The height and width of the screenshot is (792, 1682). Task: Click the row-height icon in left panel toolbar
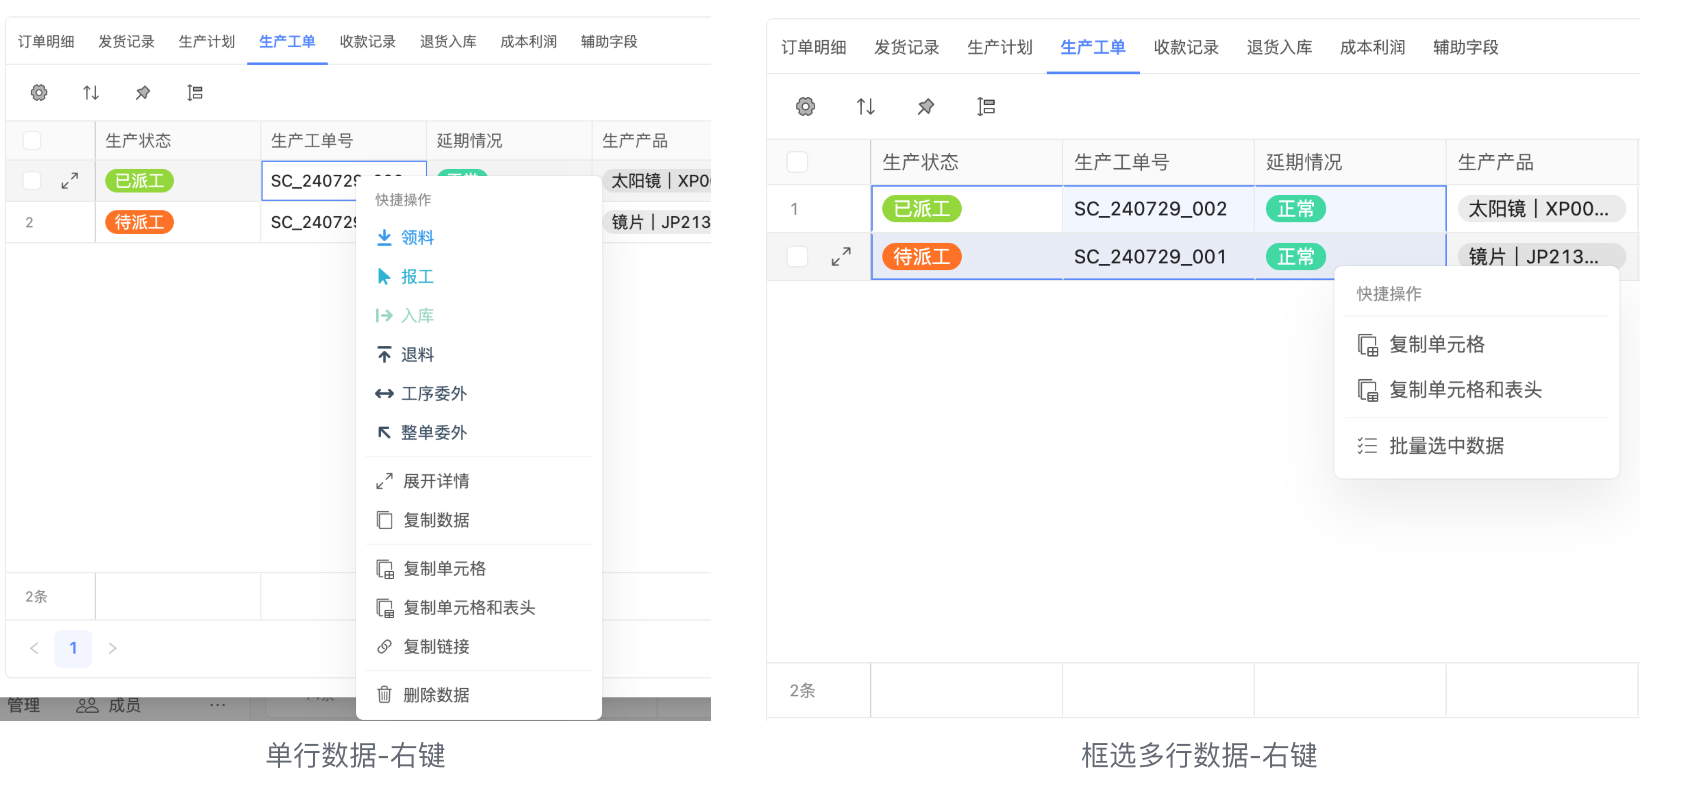195,93
